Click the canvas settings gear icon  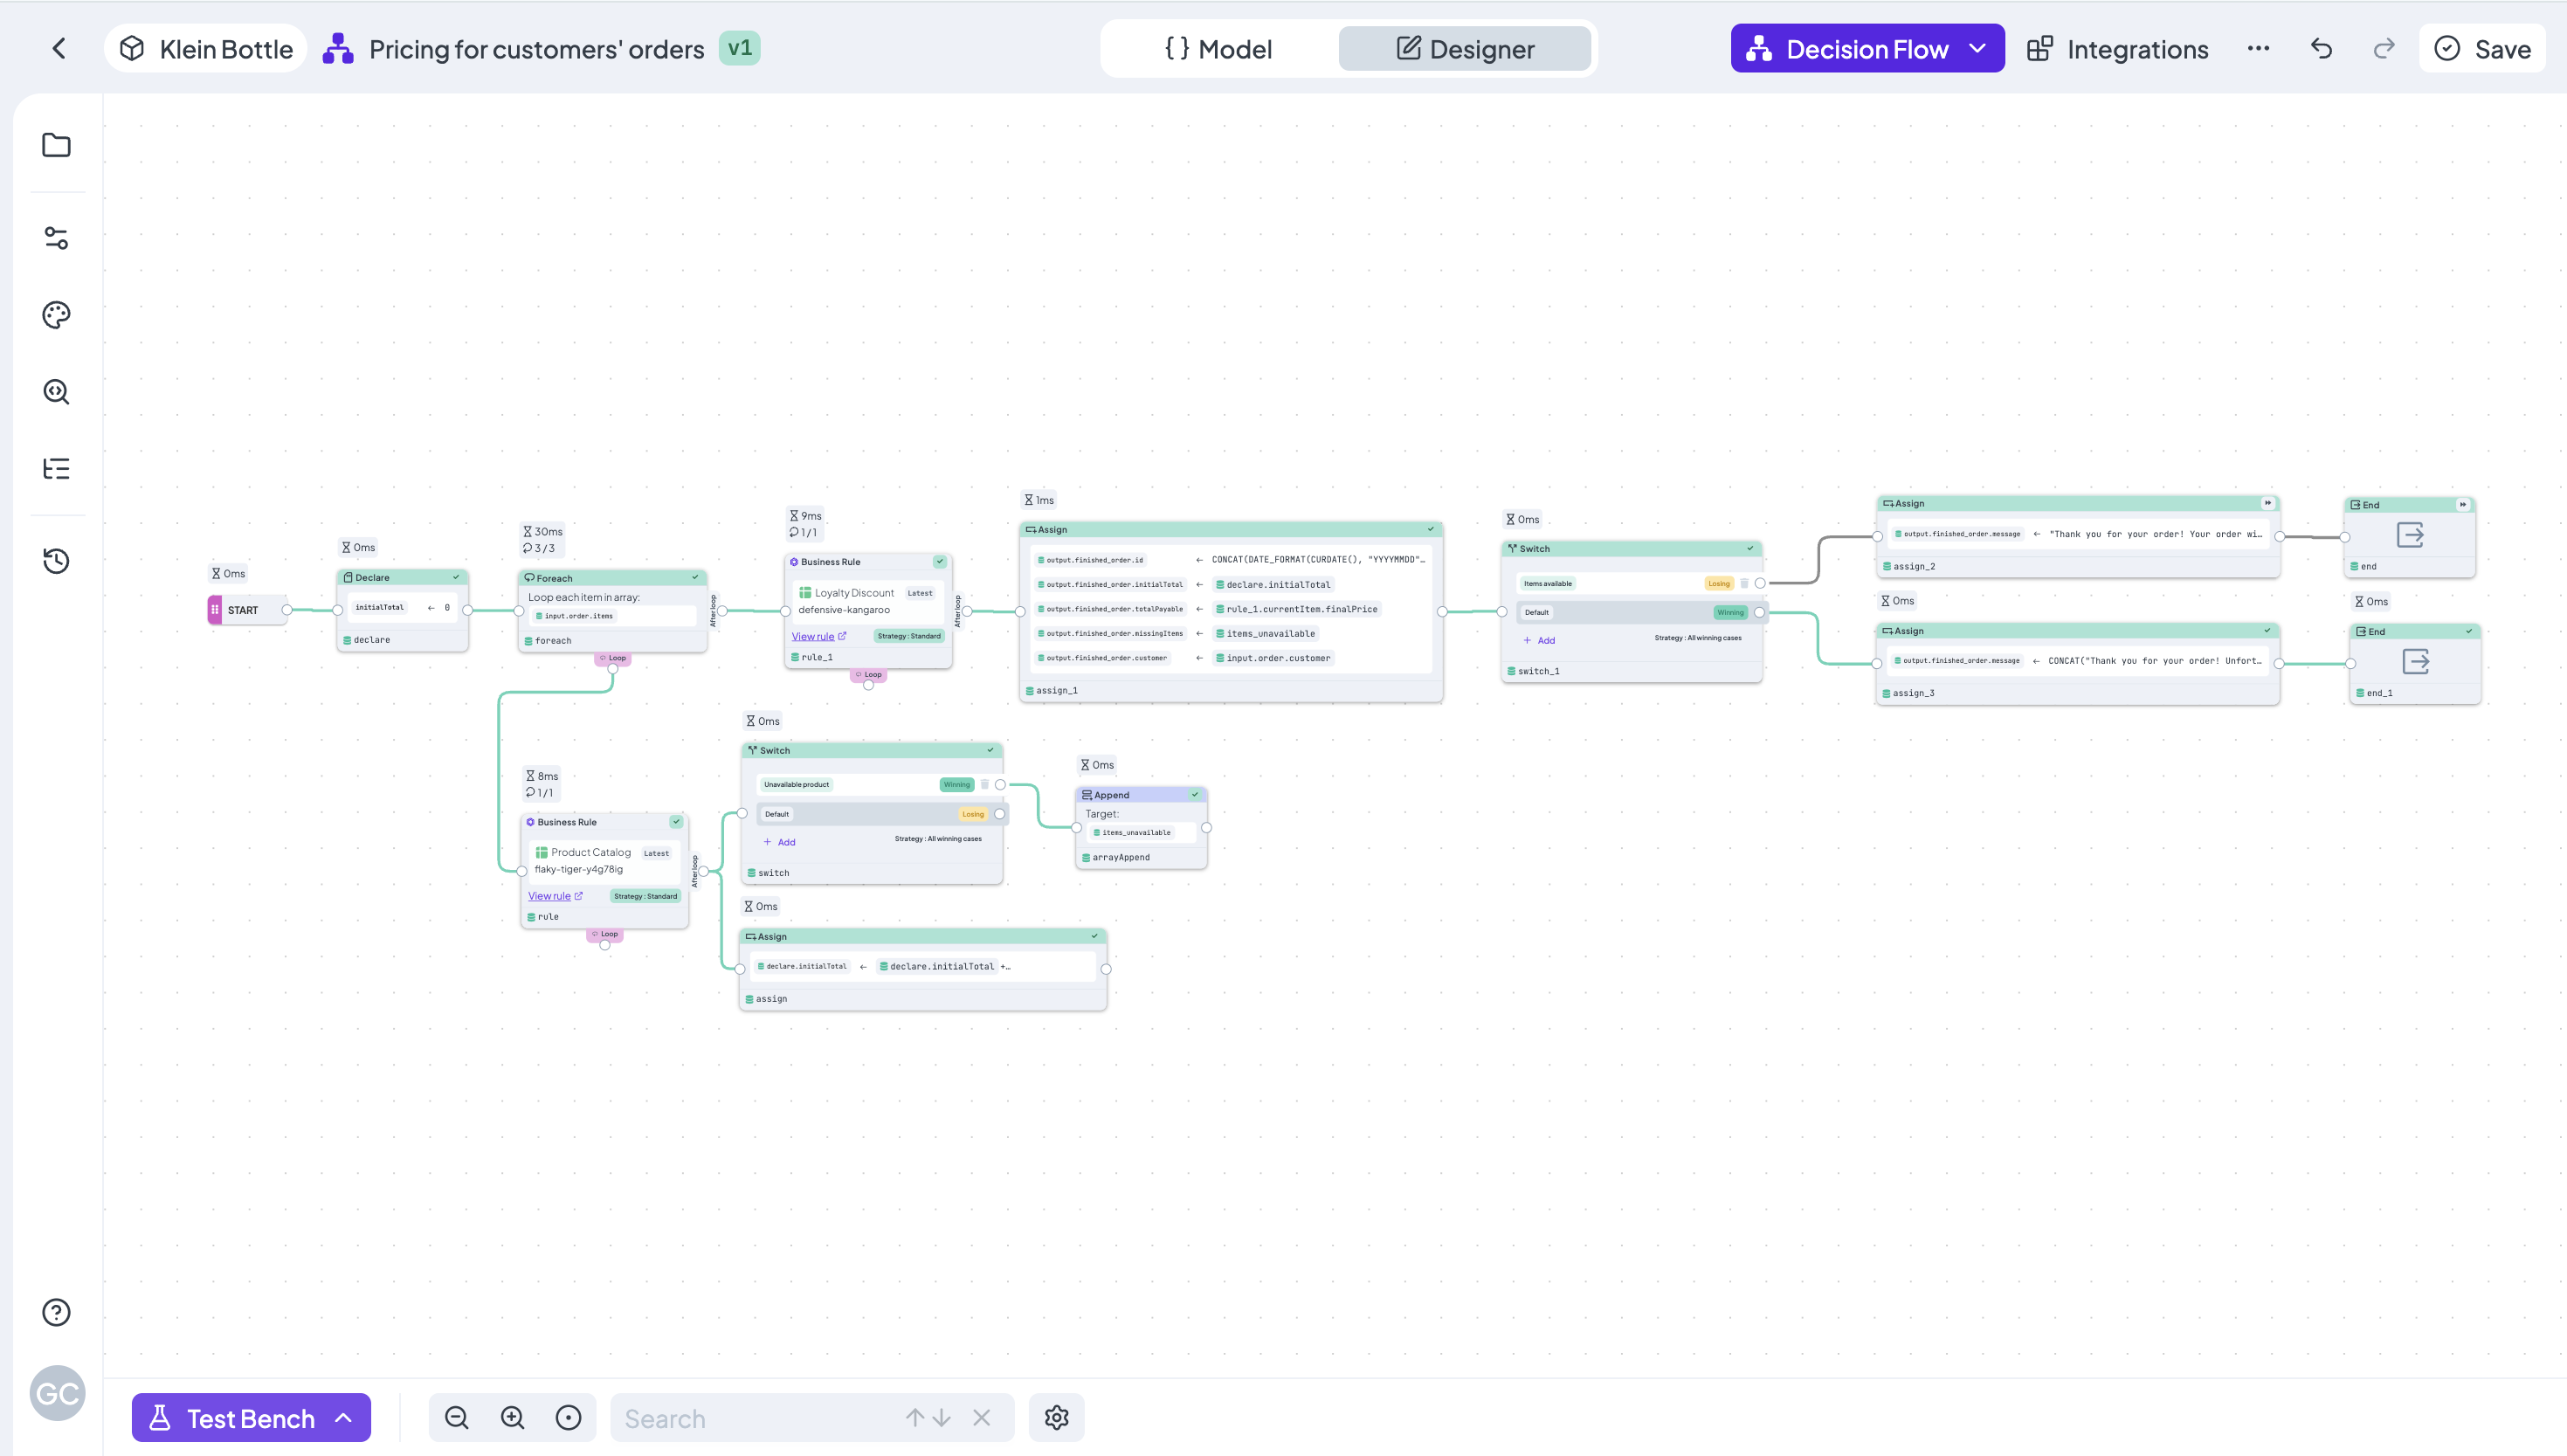(1057, 1418)
